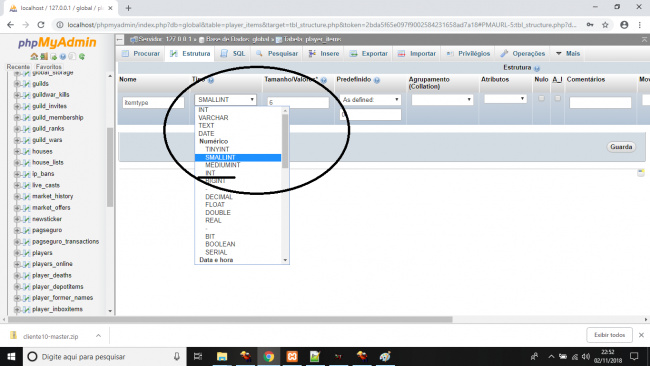
Task: Click the browser back arrow
Action: 10,25
